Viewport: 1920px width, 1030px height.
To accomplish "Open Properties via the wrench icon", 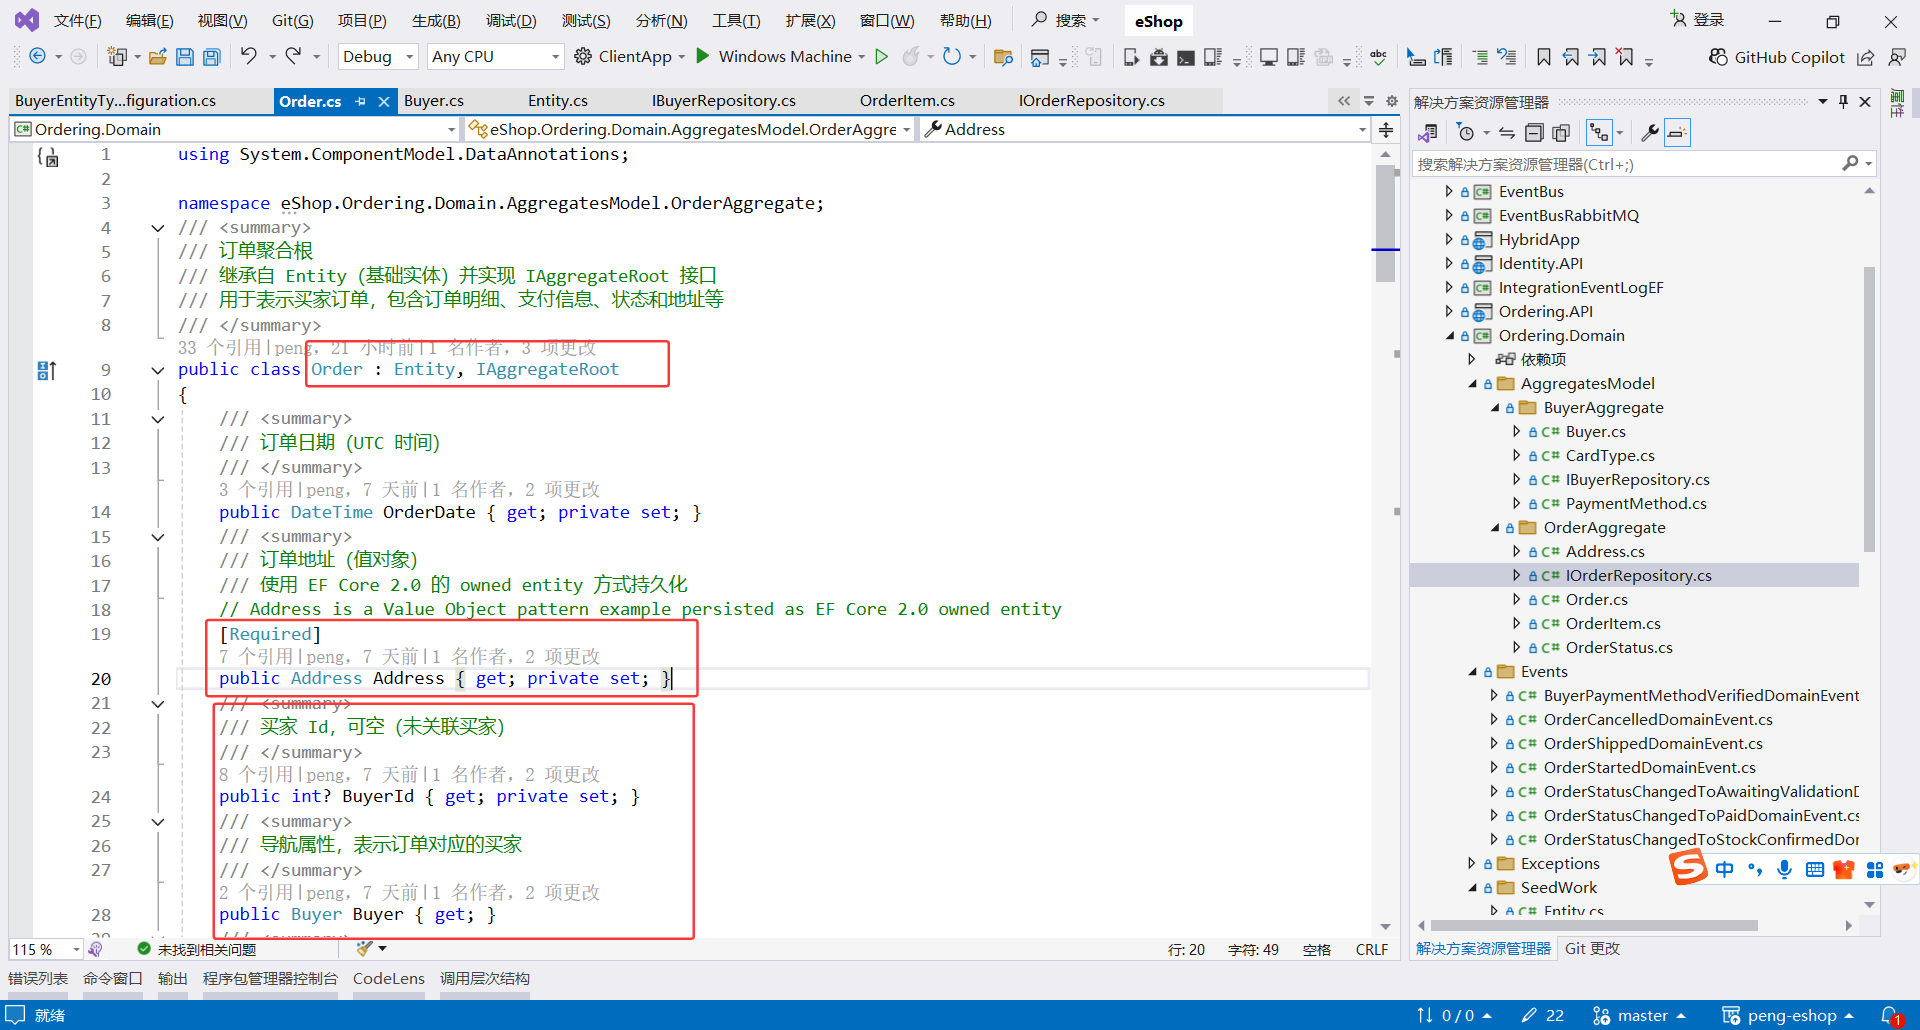I will tap(1650, 132).
